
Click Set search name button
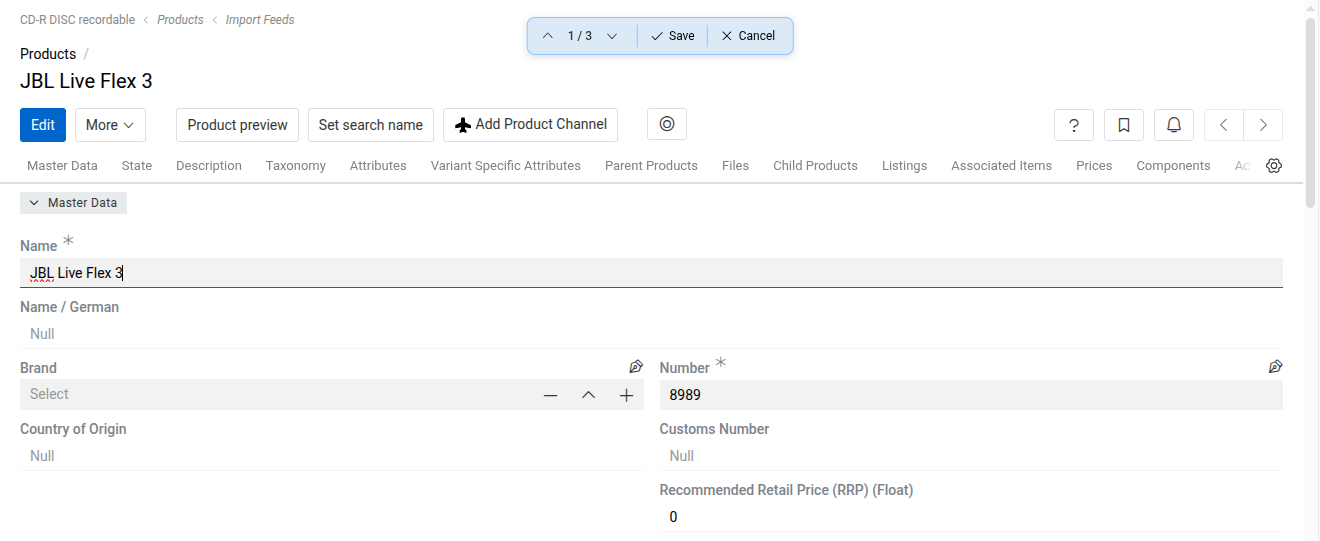pos(371,125)
